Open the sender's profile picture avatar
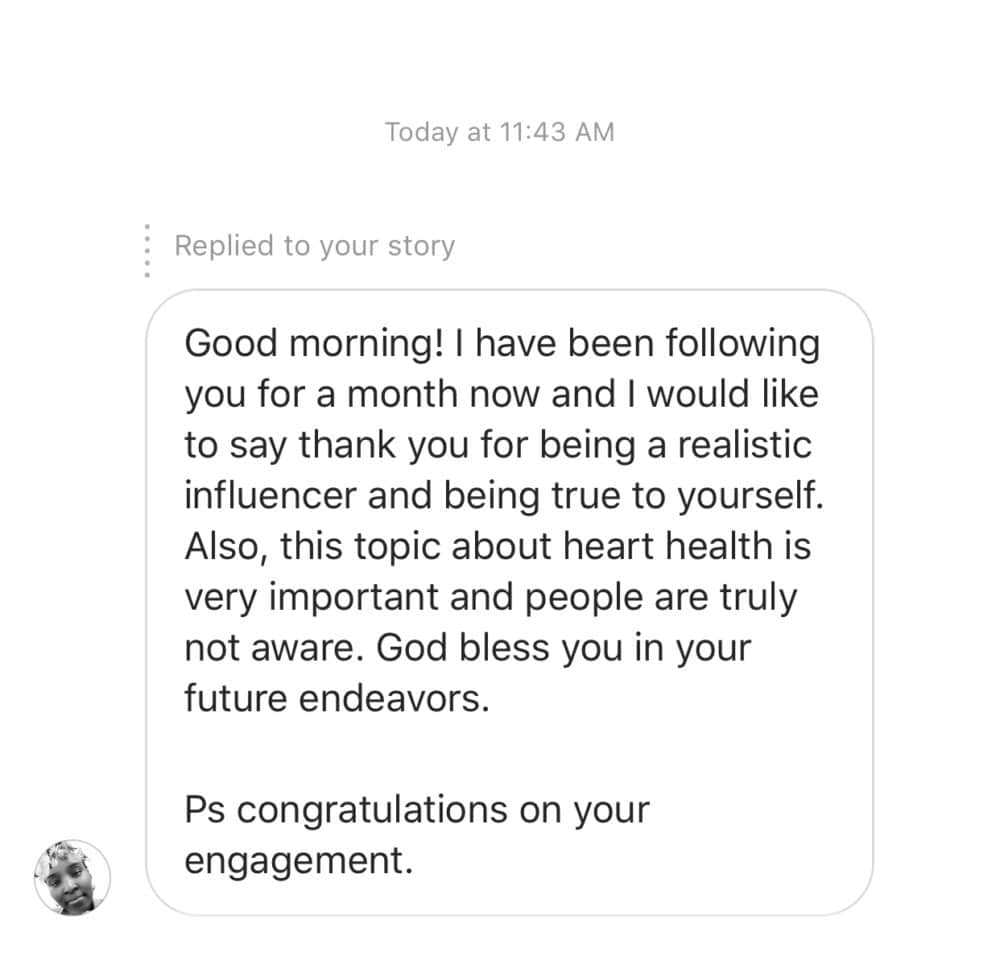Viewport: 1000px width, 965px height. coord(72,877)
